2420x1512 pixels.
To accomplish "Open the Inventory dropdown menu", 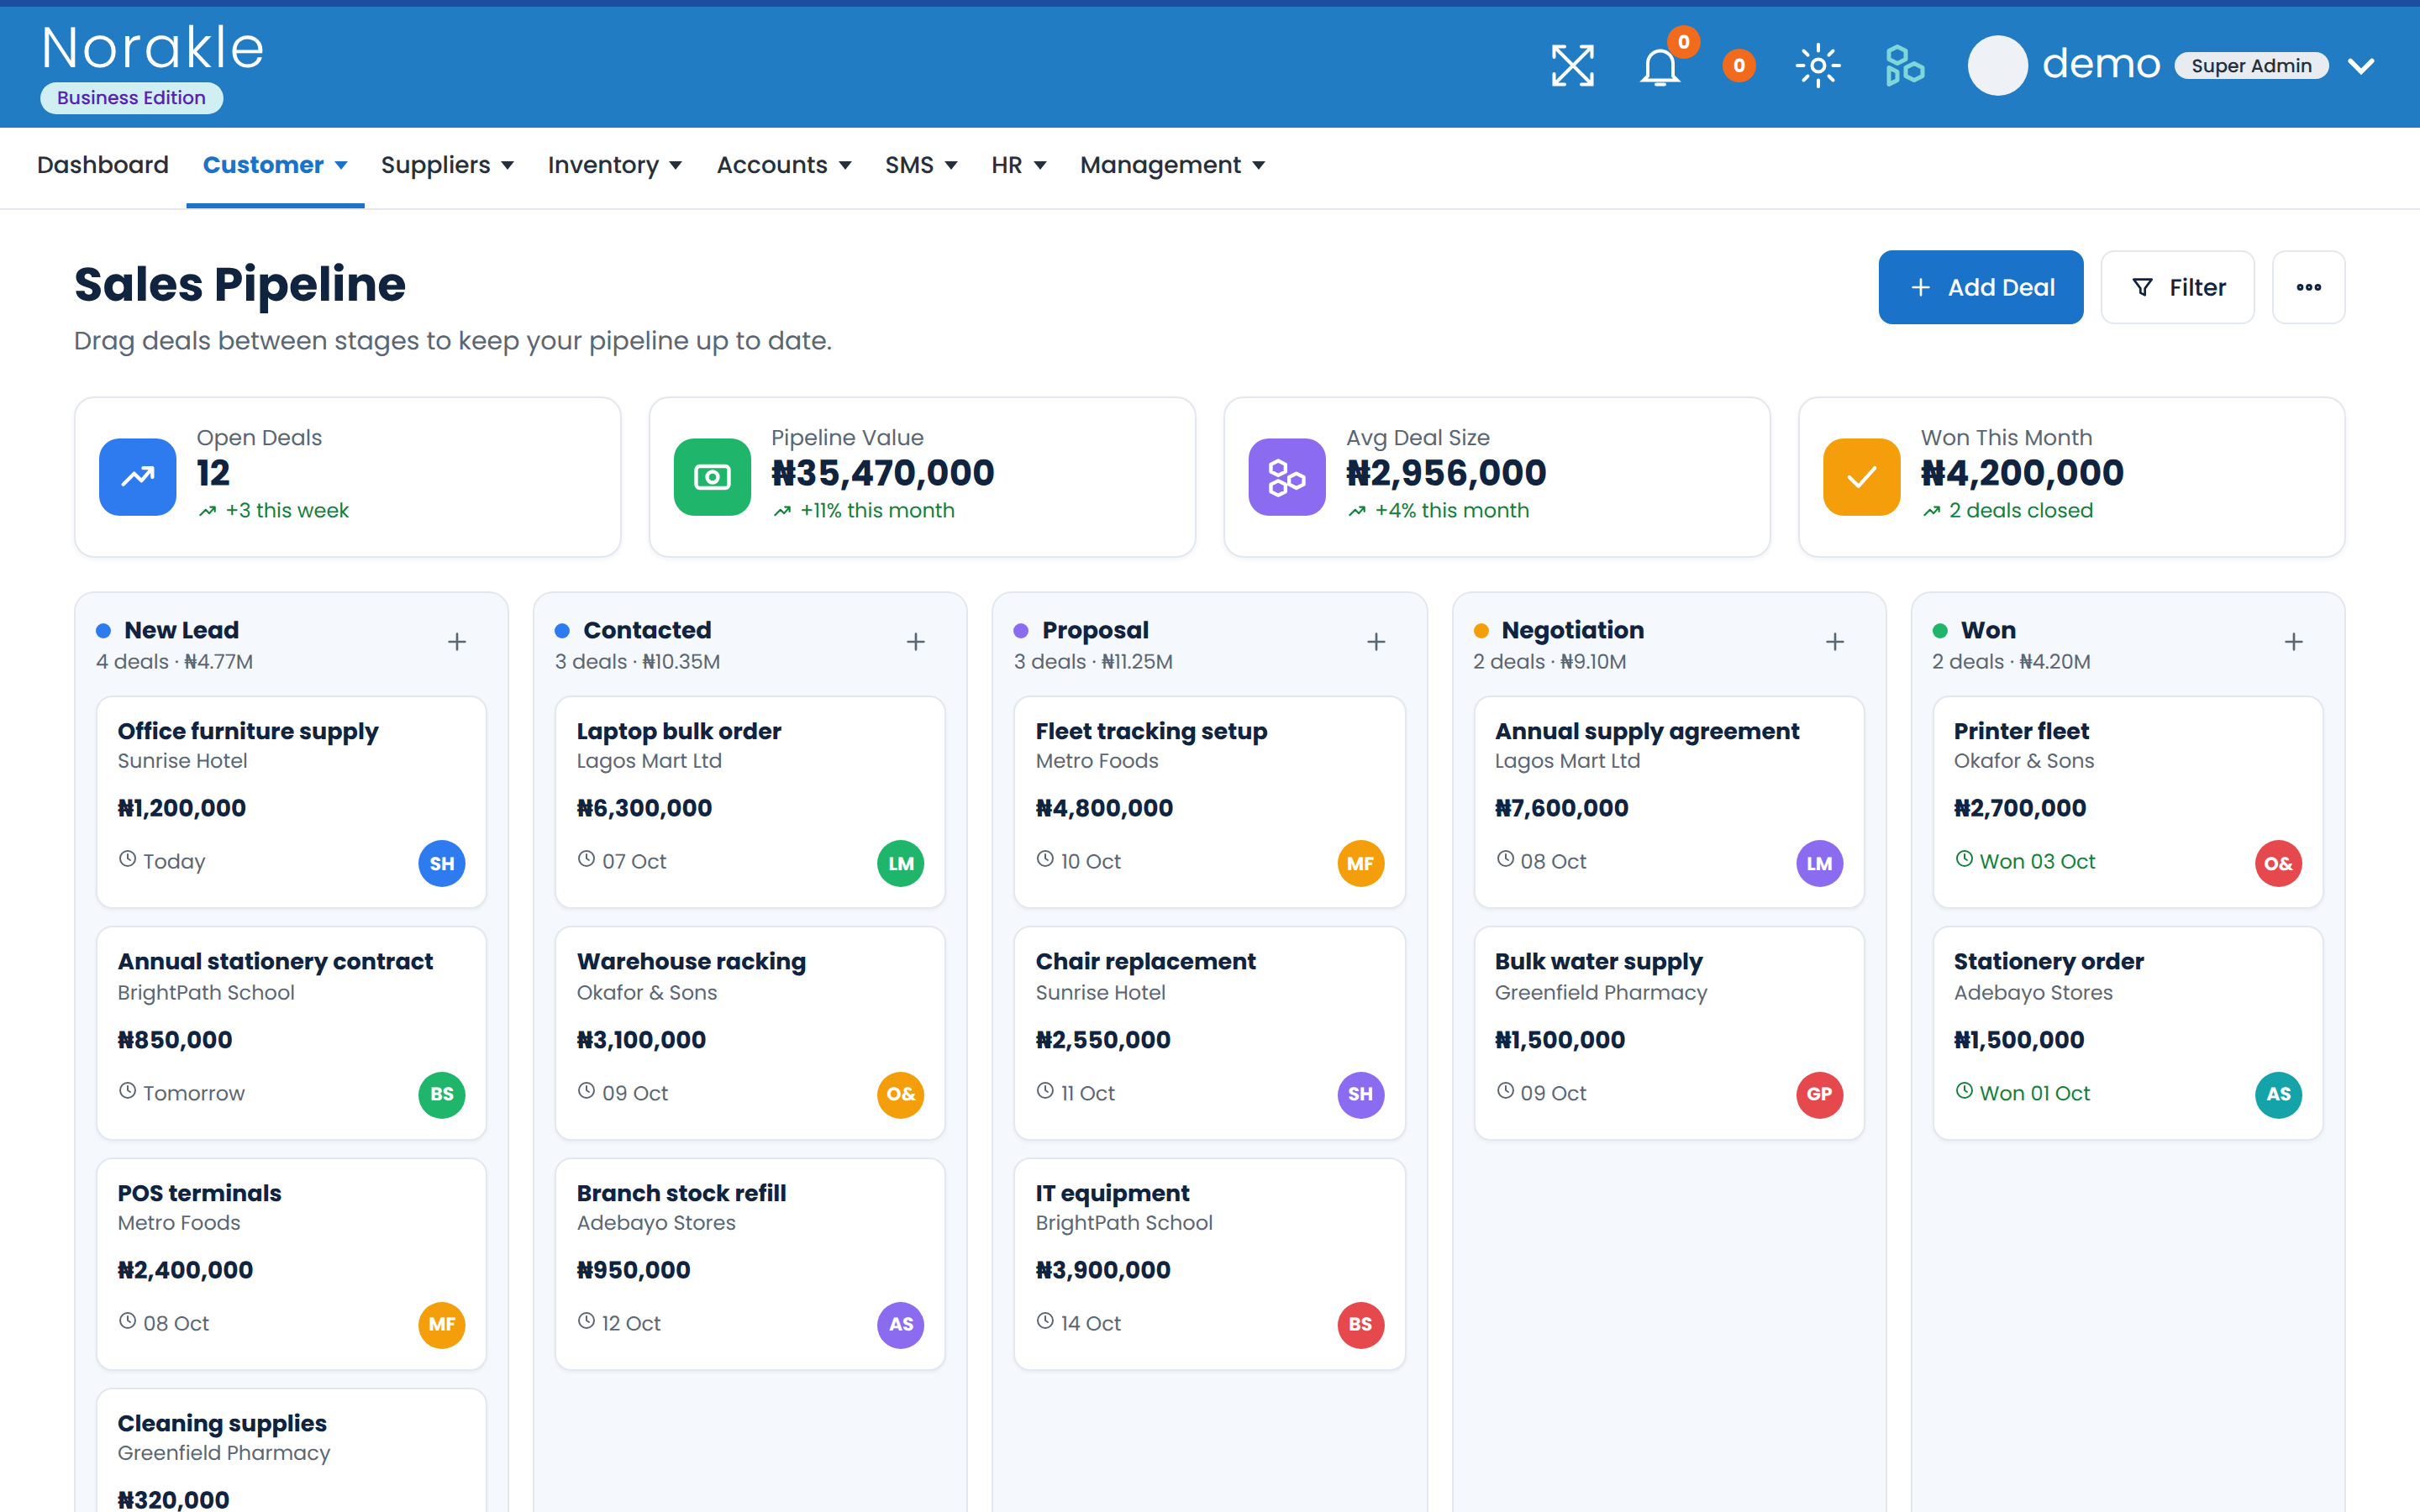I will (x=614, y=165).
